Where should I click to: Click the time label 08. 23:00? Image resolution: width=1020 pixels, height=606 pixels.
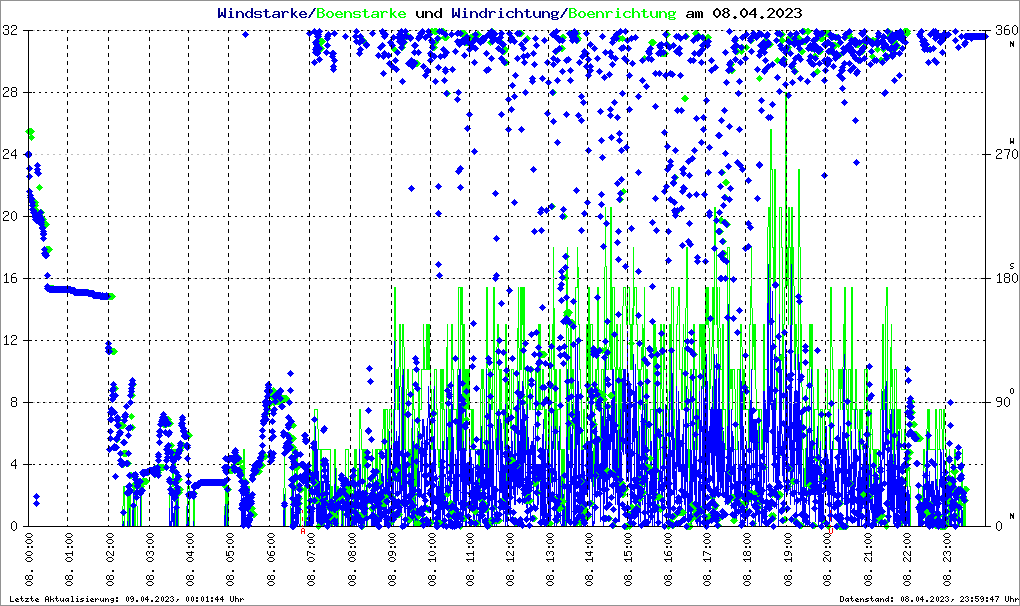click(946, 560)
